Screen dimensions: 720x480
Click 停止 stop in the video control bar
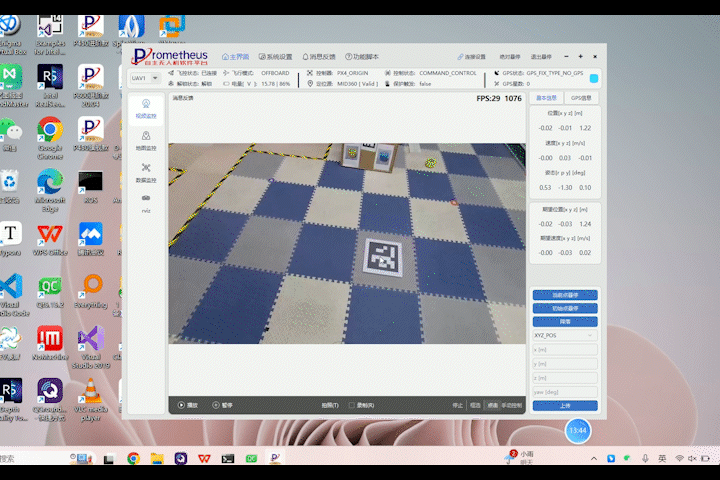pos(457,405)
